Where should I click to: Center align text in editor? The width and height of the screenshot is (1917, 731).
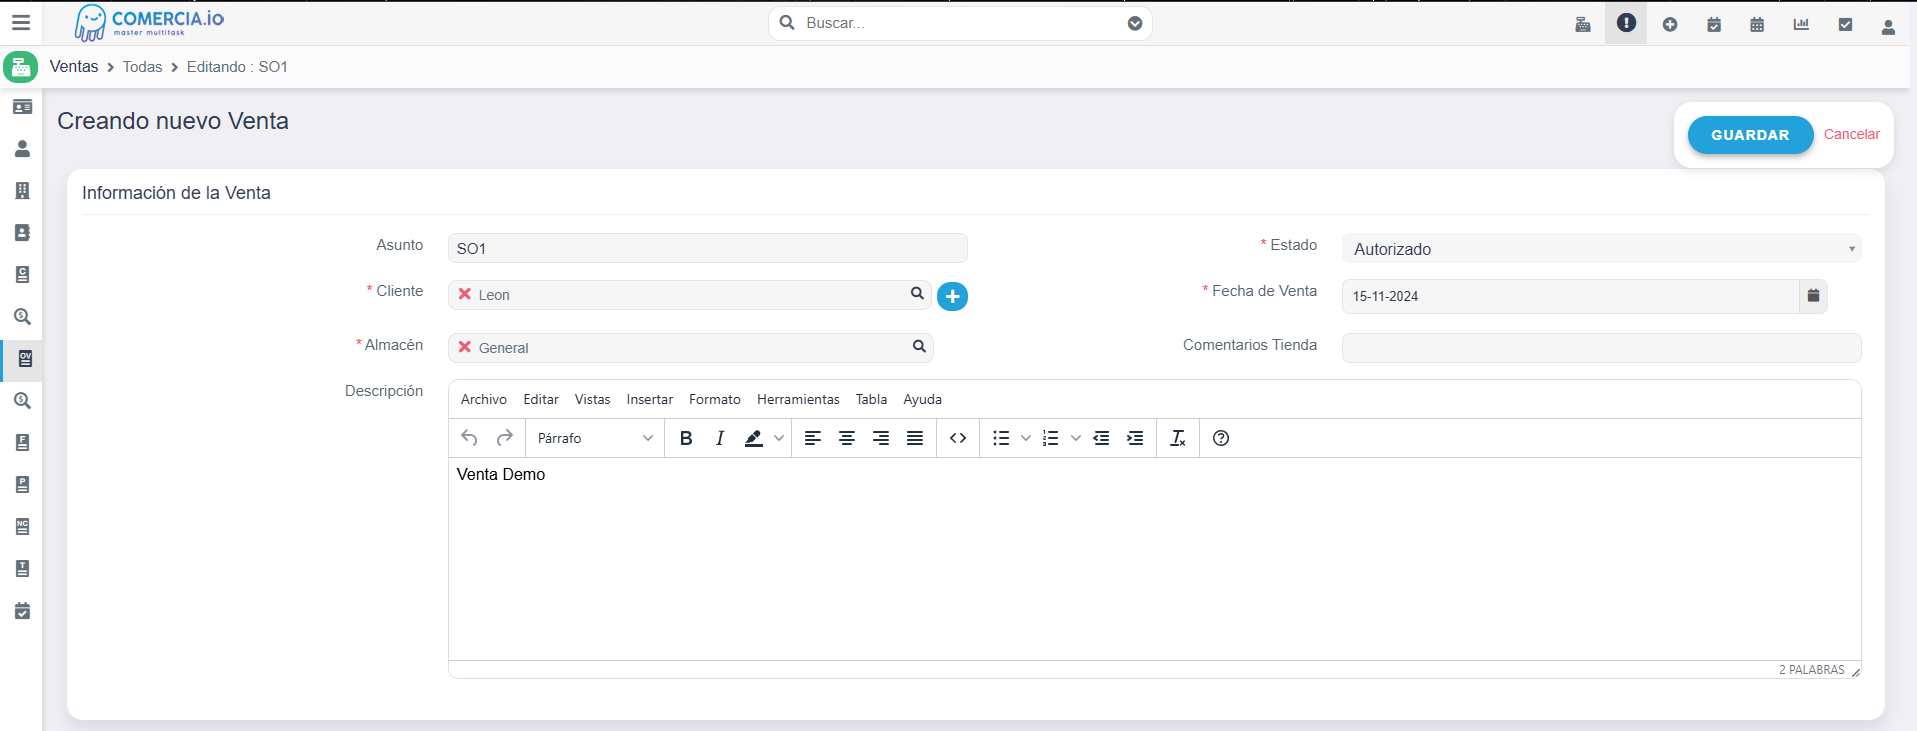pyautogui.click(x=847, y=438)
